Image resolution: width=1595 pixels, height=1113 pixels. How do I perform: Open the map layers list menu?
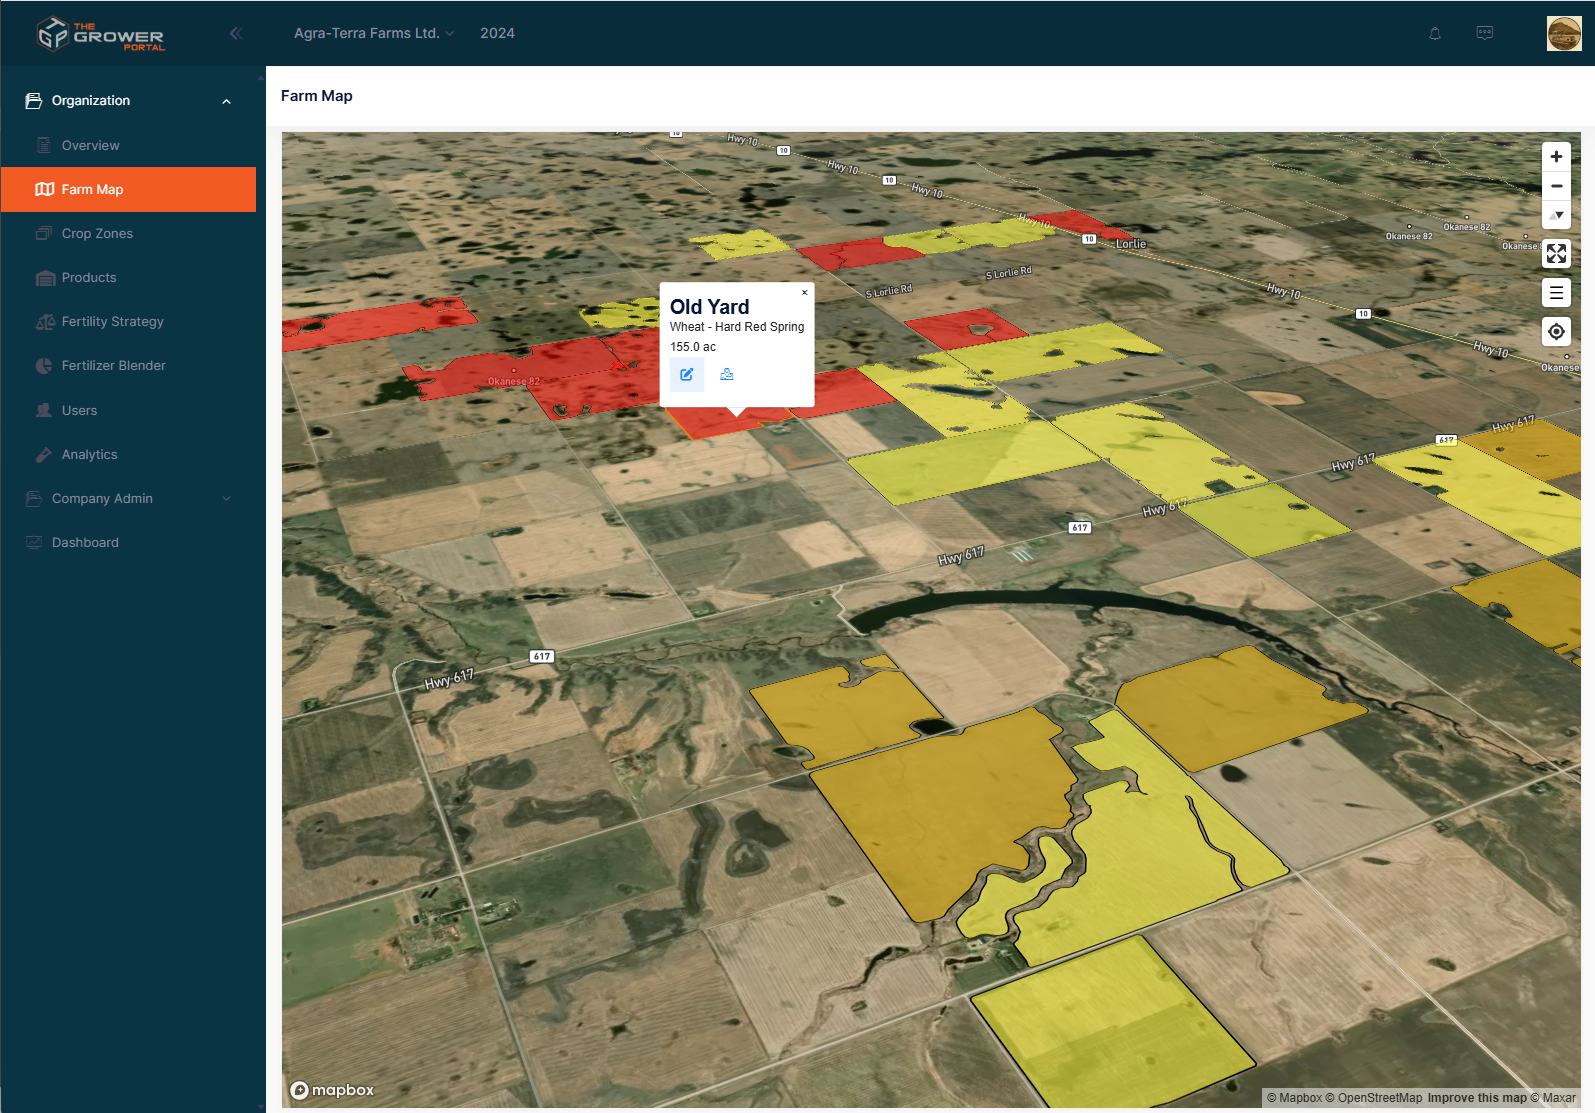(1556, 293)
